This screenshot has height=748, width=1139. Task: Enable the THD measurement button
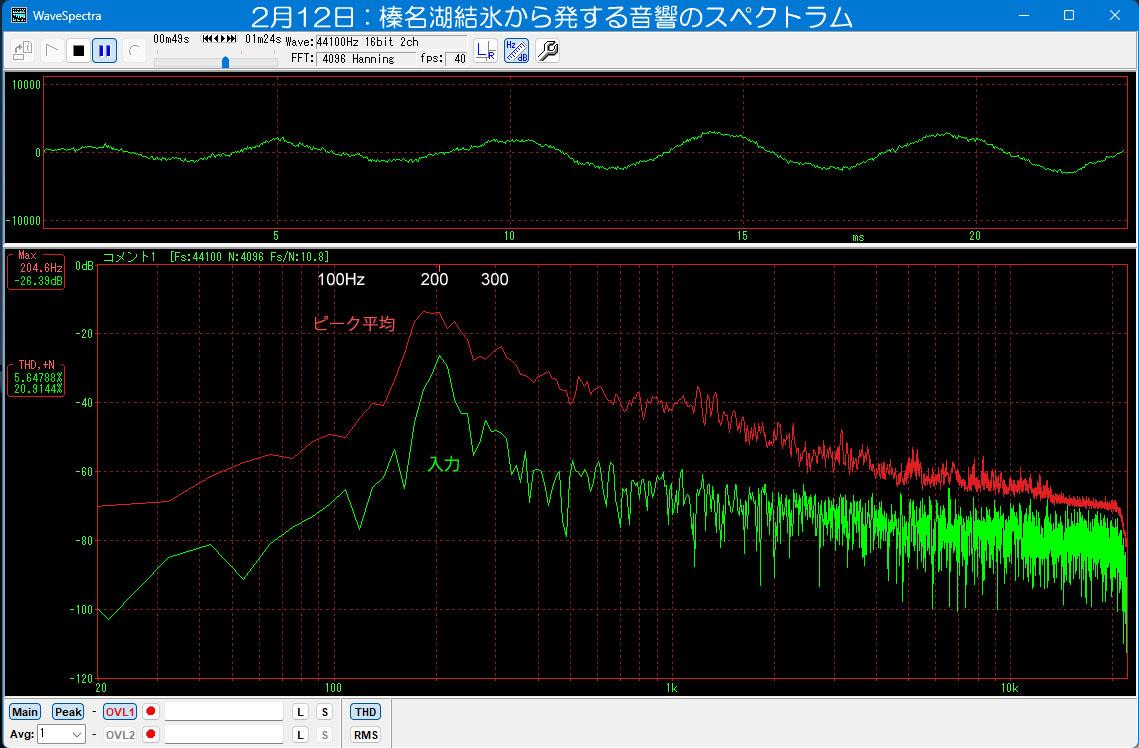(366, 712)
